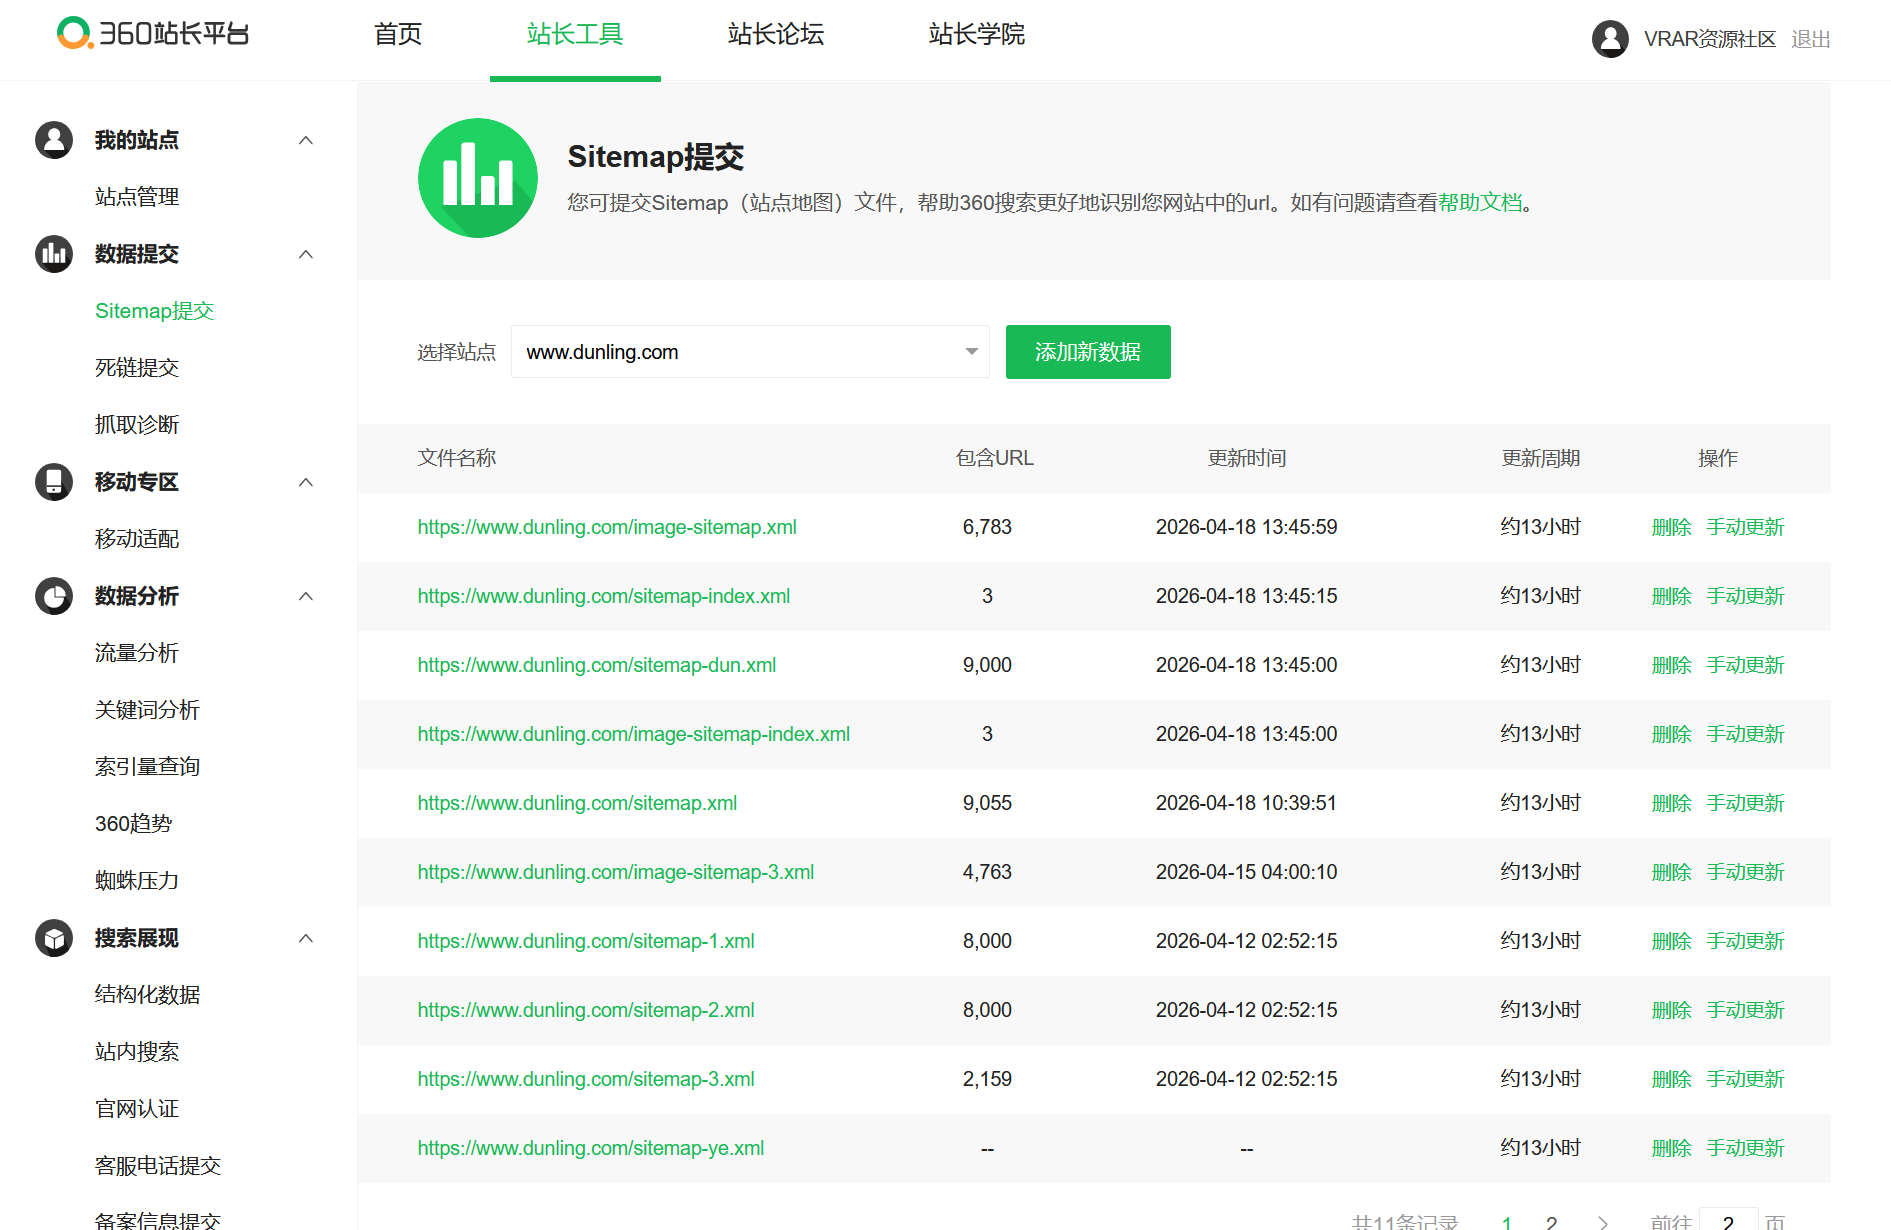
Task: Click the 搜索展现 cube icon in sidebar
Action: (x=54, y=938)
